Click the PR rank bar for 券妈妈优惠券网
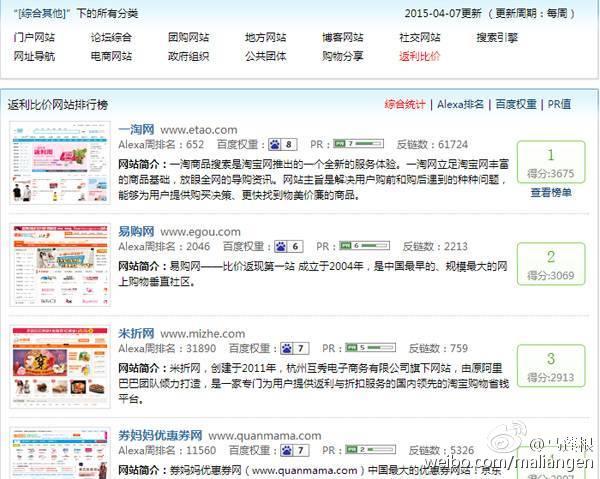 click(x=370, y=450)
